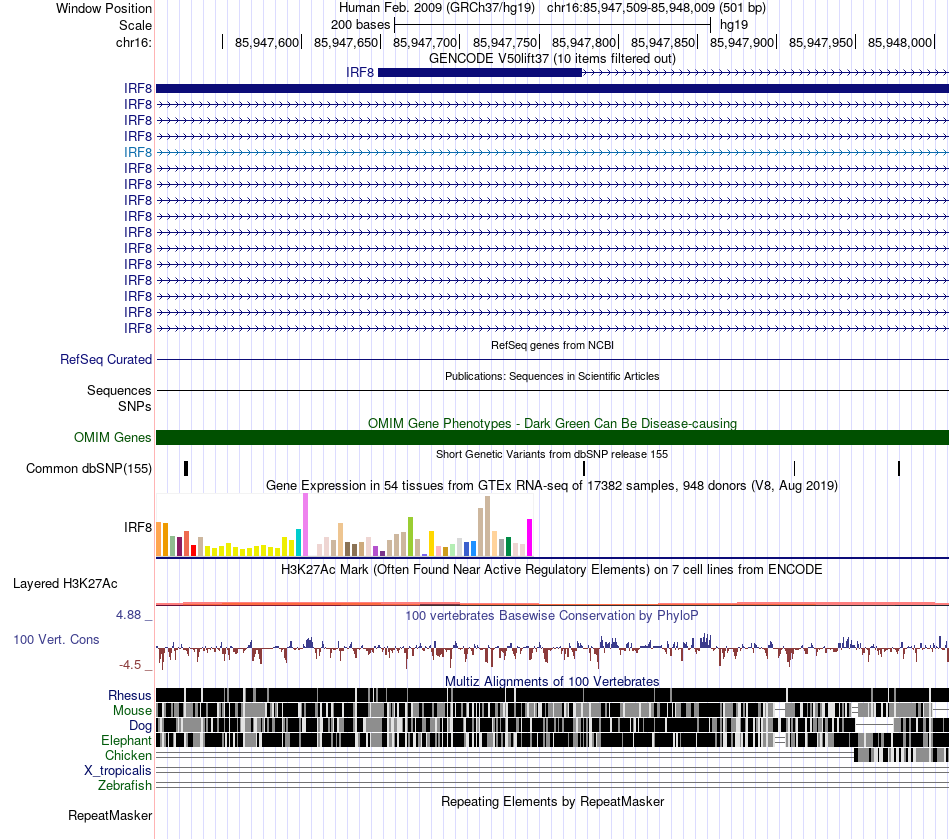The height and width of the screenshot is (839, 950).
Task: Click the Chicken alignment block near the track end
Action: pos(900,755)
